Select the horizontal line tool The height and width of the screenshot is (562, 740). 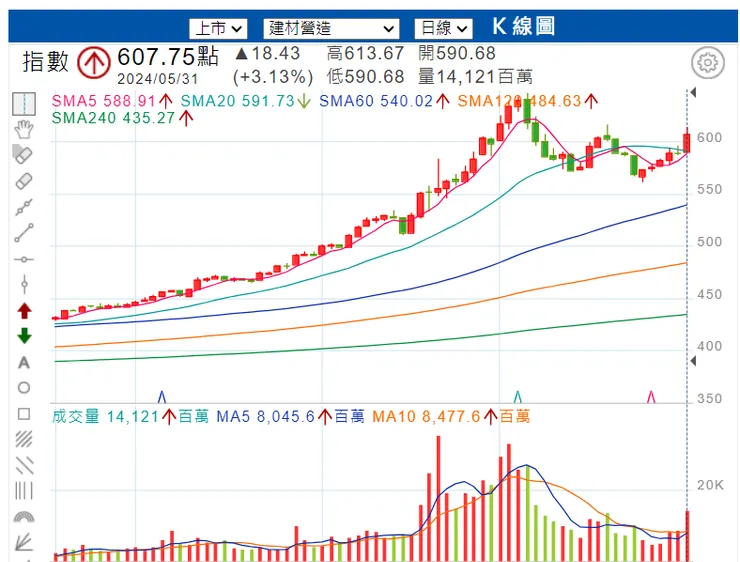coord(24,259)
